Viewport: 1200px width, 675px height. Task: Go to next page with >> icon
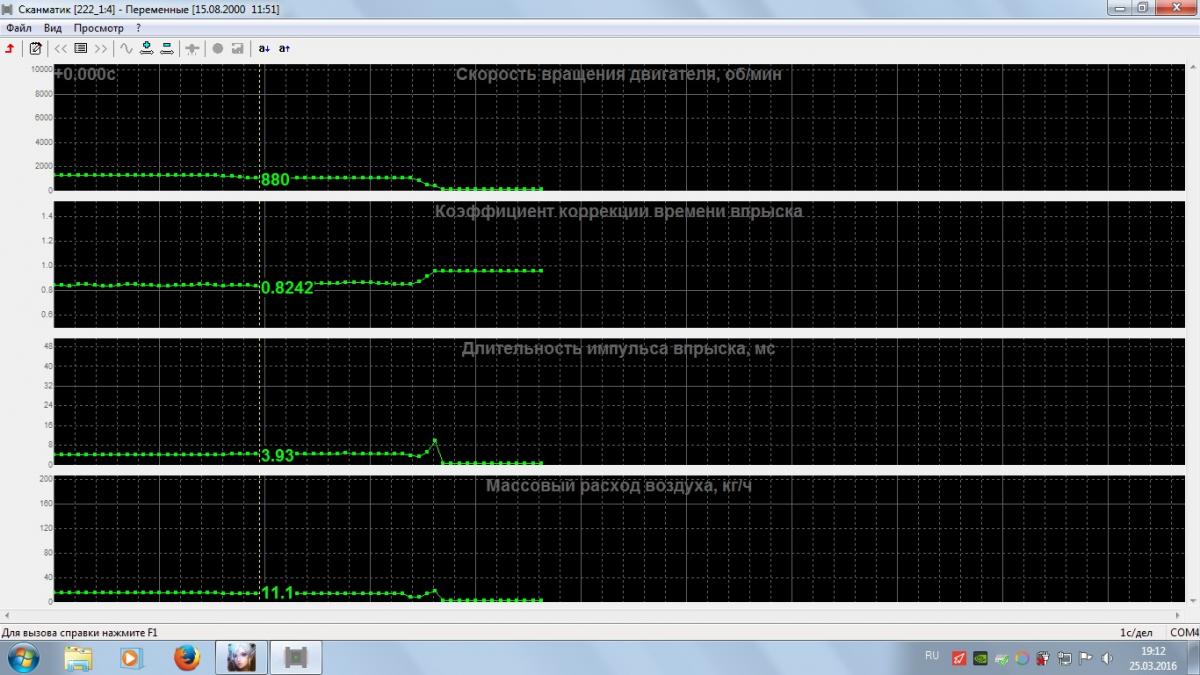point(101,48)
